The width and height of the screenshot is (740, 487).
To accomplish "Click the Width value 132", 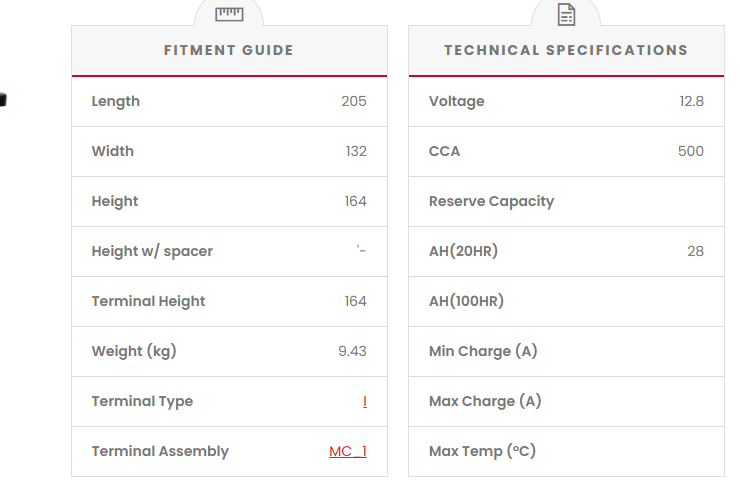I will click(356, 151).
